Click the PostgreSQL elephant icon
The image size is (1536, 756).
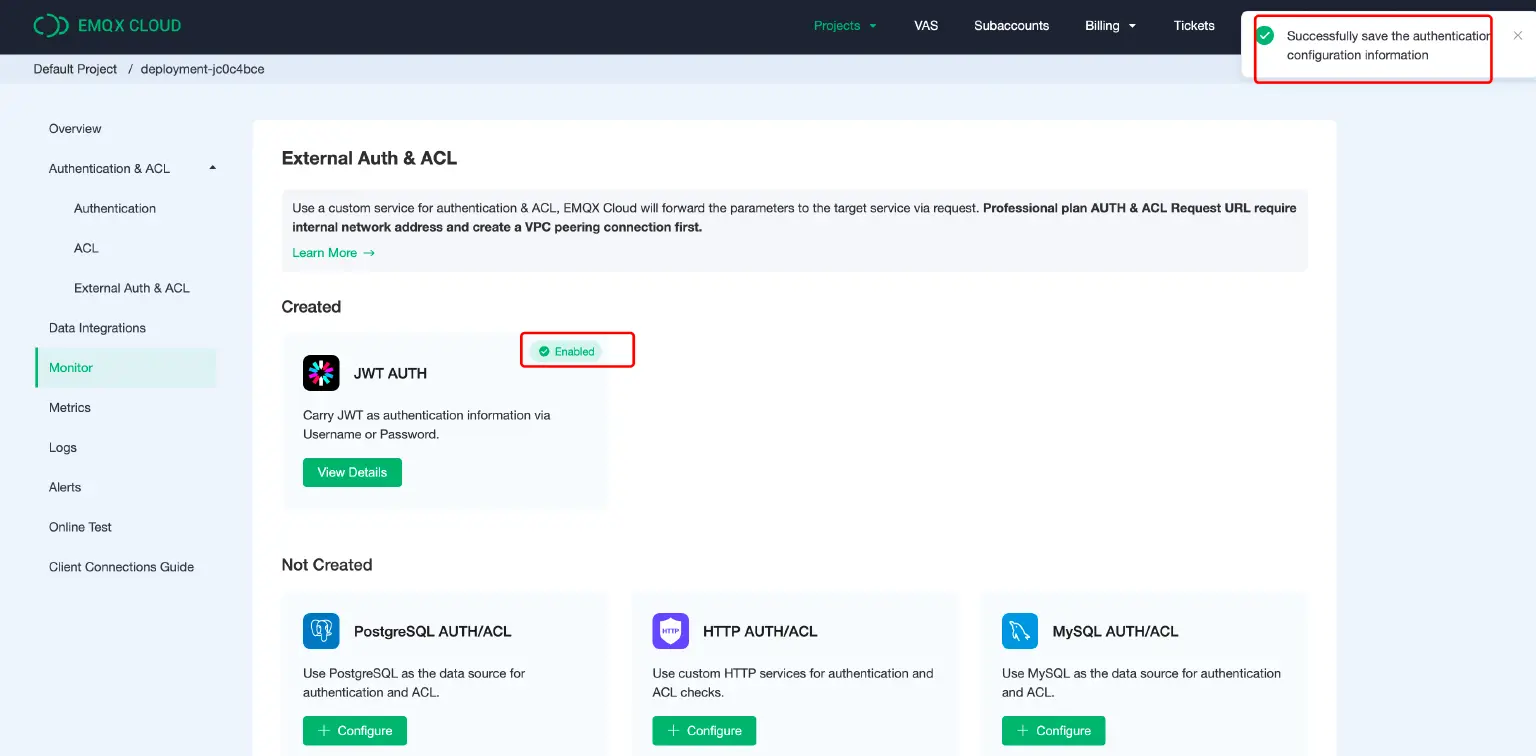tap(321, 631)
